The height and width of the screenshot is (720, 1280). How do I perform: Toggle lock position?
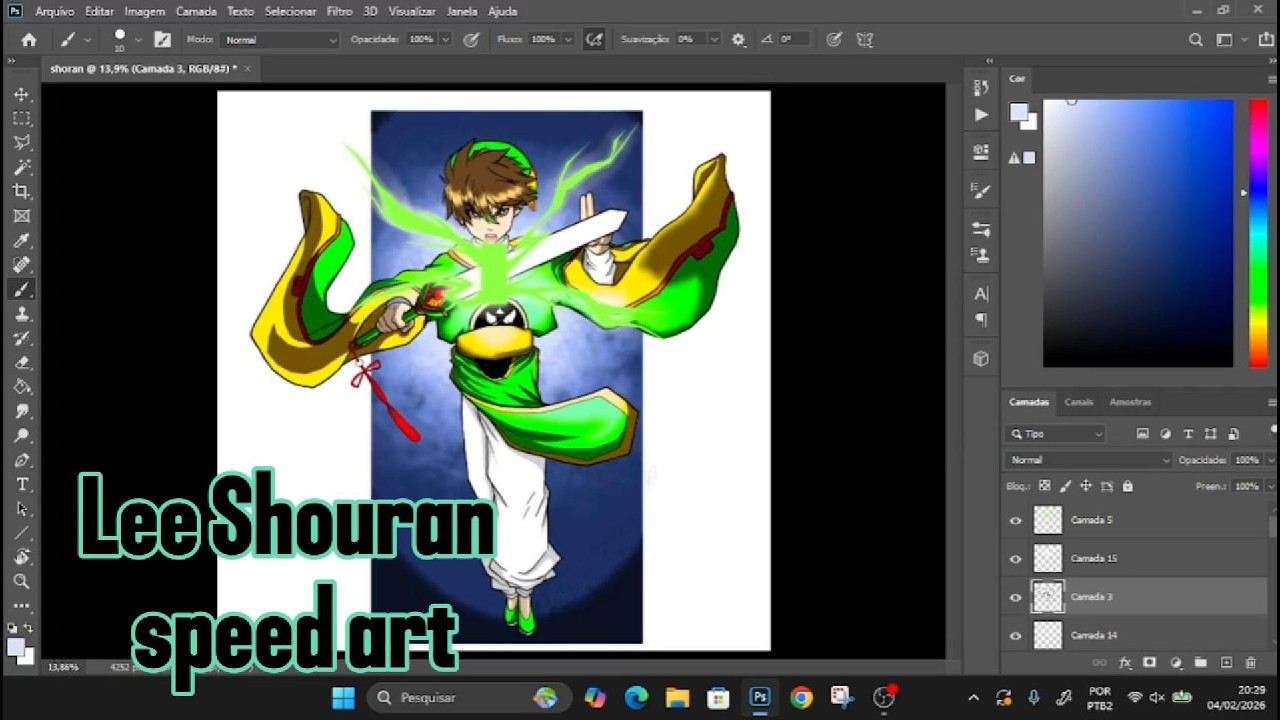tap(1086, 486)
